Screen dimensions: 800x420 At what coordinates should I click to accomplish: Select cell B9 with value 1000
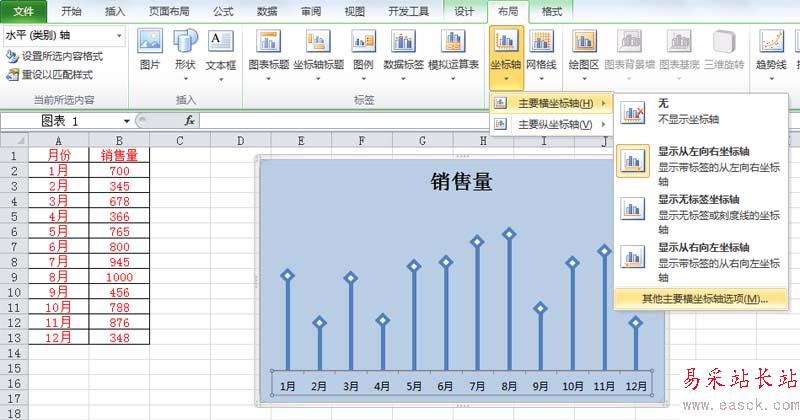click(119, 277)
